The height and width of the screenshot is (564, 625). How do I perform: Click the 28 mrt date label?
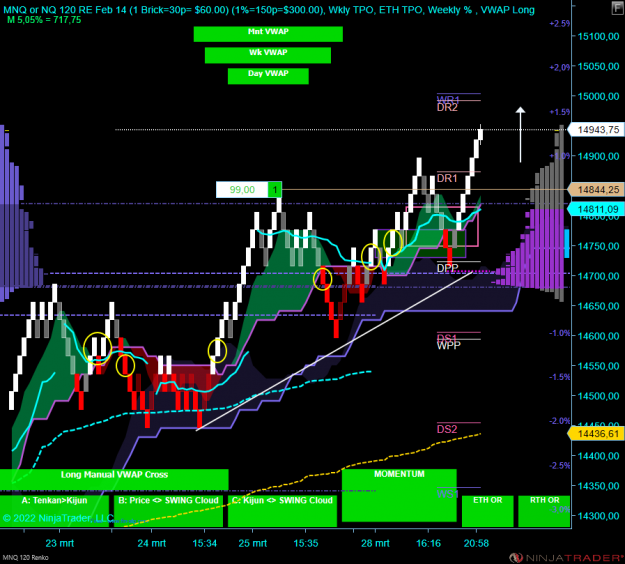(x=375, y=543)
